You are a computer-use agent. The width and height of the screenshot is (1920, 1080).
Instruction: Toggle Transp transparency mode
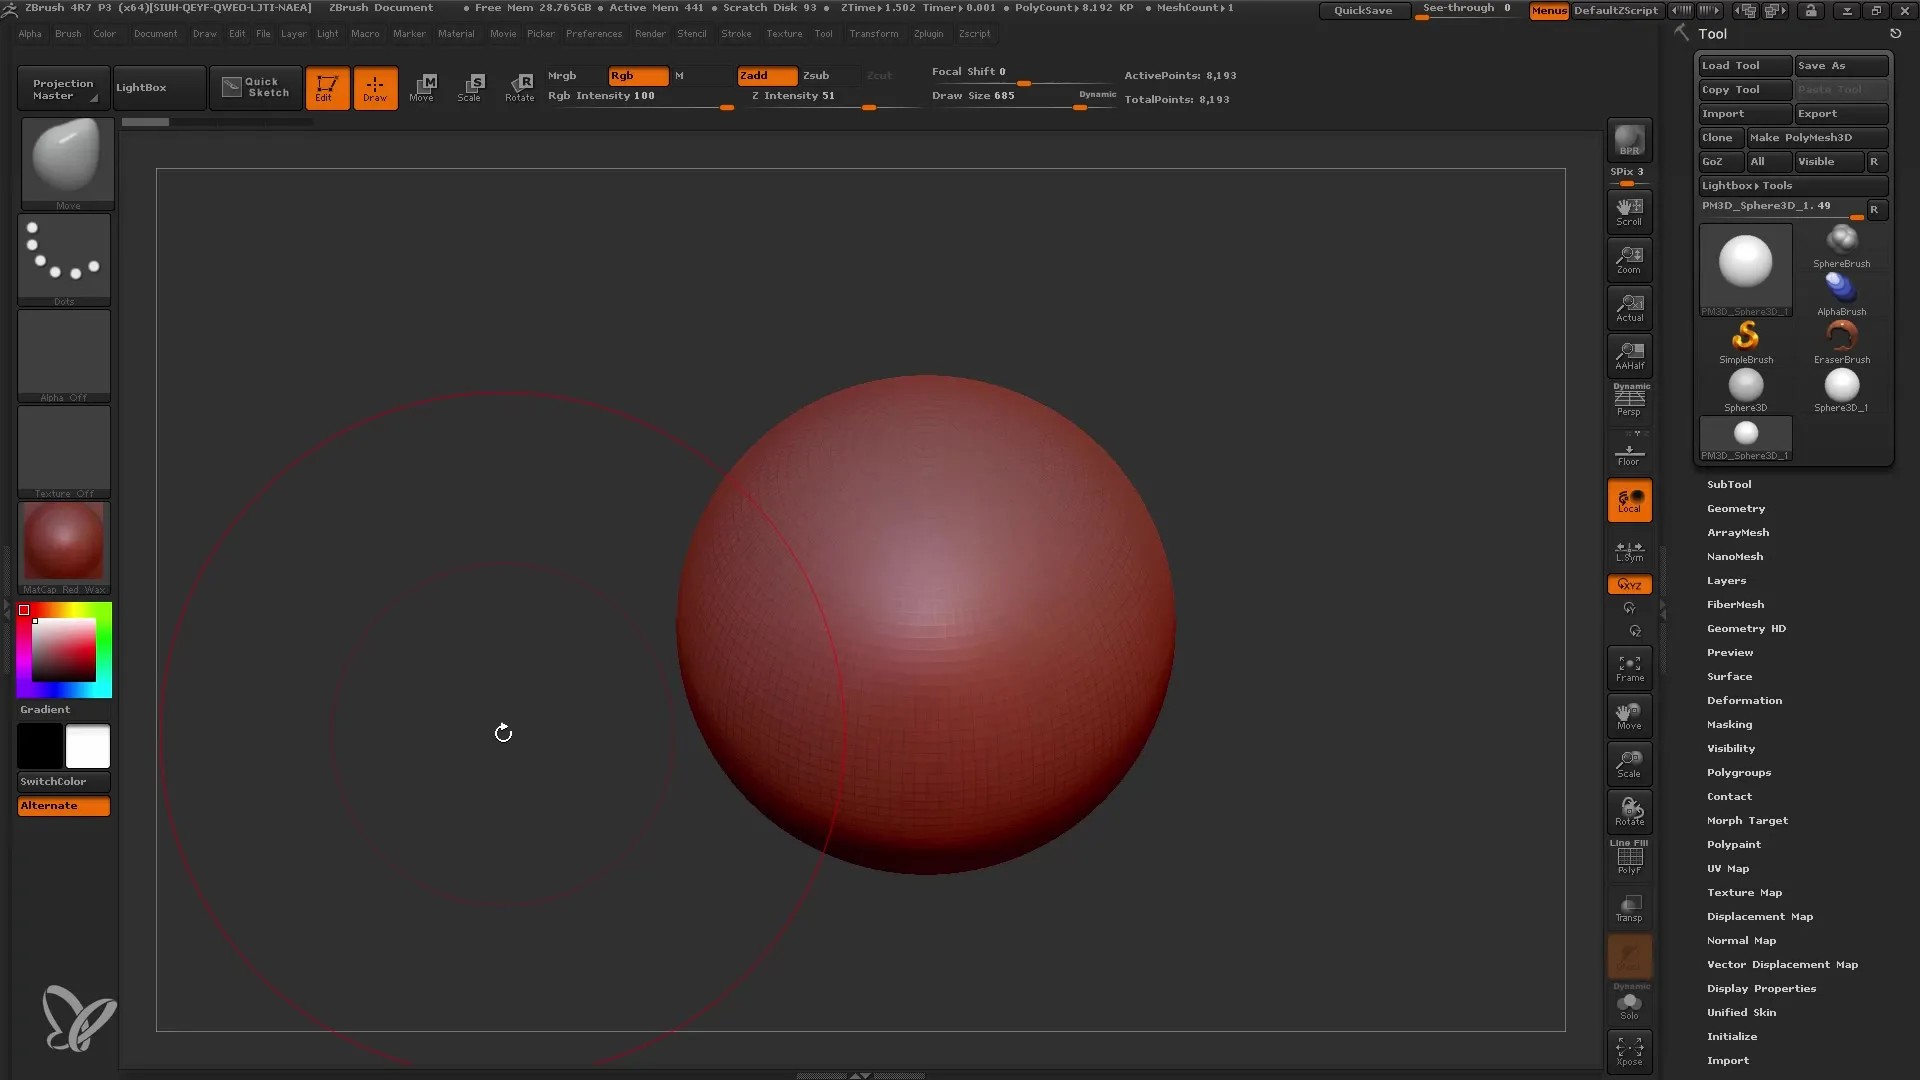point(1629,907)
